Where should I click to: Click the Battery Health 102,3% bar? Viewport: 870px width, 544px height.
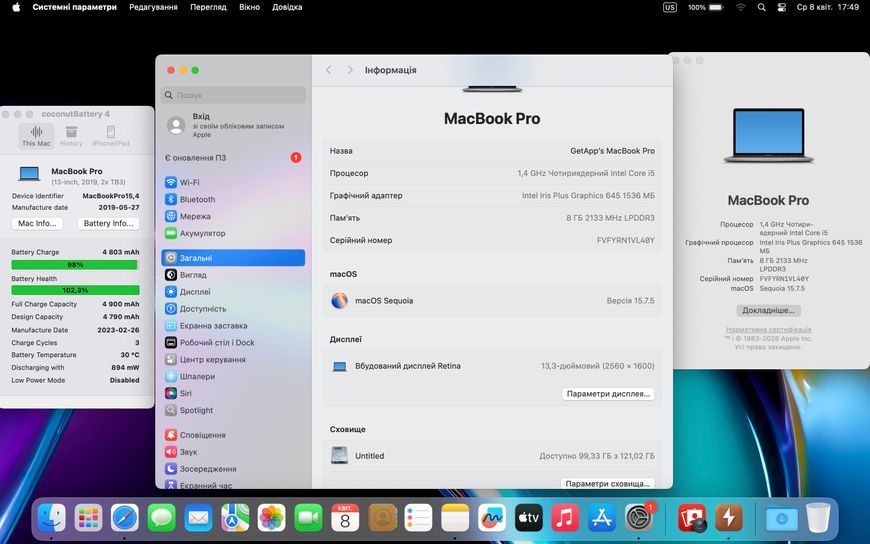pos(75,290)
